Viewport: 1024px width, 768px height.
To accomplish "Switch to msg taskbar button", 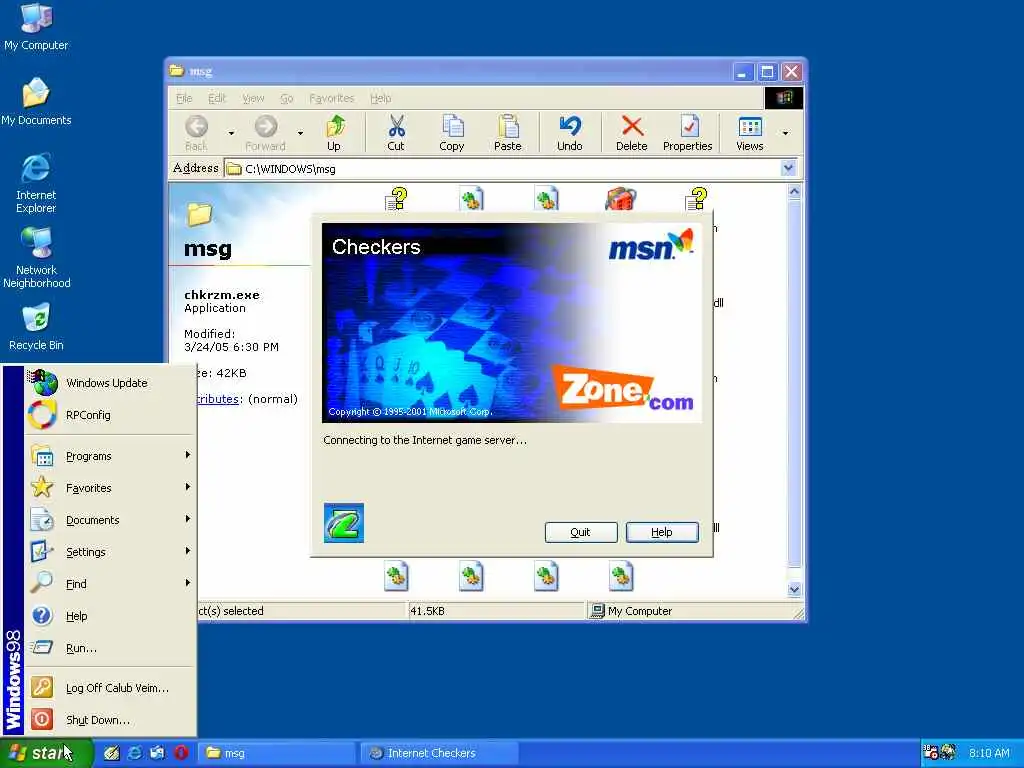I will click(278, 753).
